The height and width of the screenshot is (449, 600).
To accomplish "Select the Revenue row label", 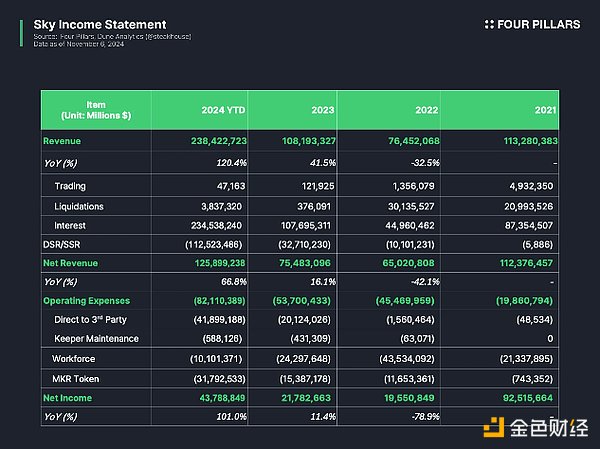I will (x=62, y=141).
